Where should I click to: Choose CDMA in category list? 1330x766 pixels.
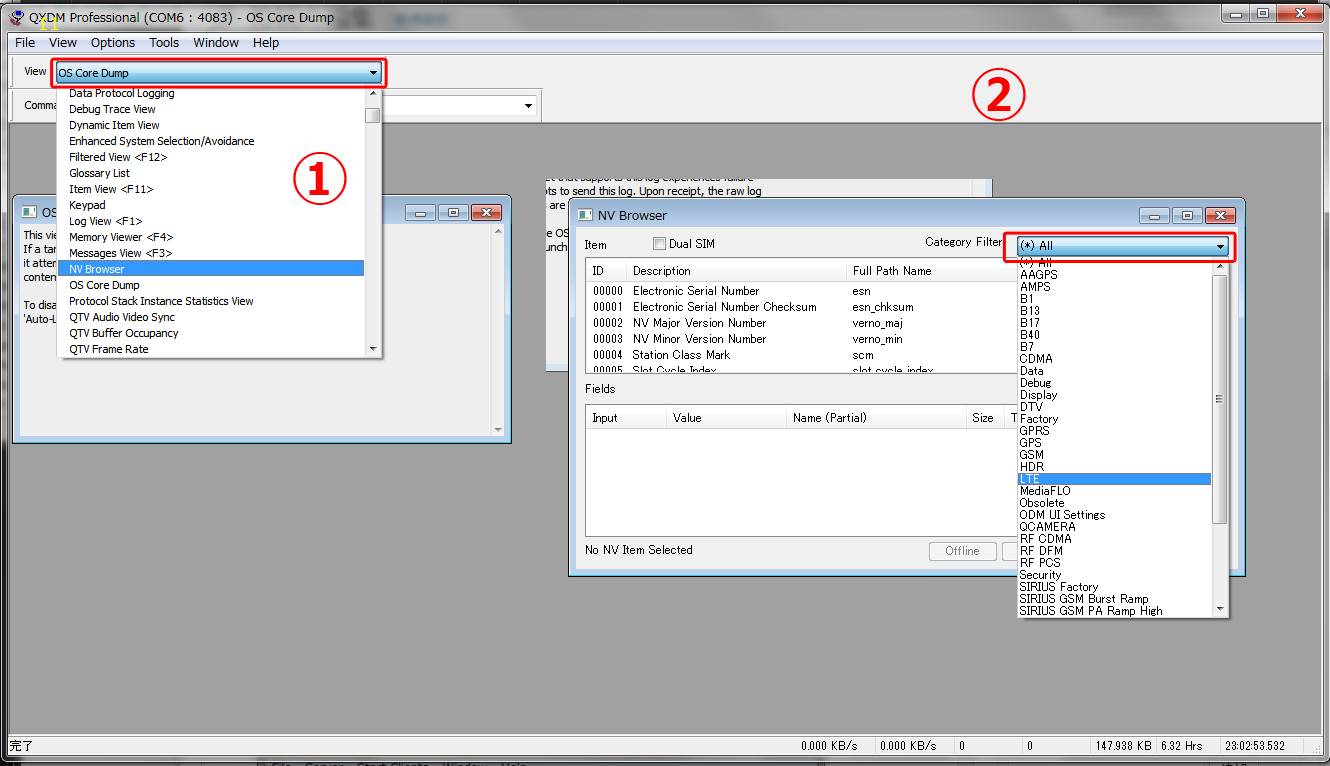pyautogui.click(x=1036, y=359)
